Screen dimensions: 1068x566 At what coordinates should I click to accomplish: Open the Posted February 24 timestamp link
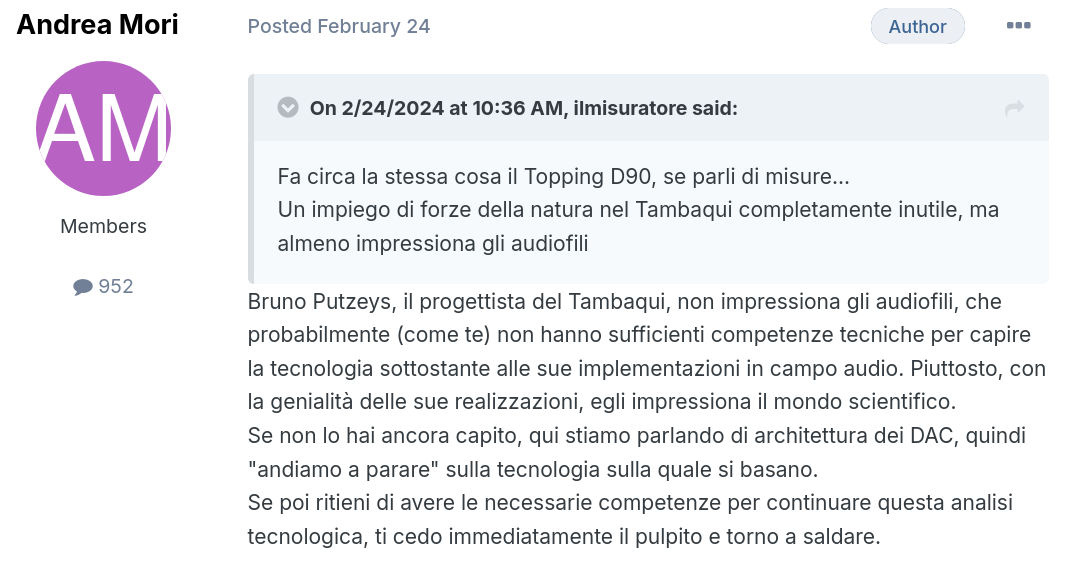click(339, 26)
